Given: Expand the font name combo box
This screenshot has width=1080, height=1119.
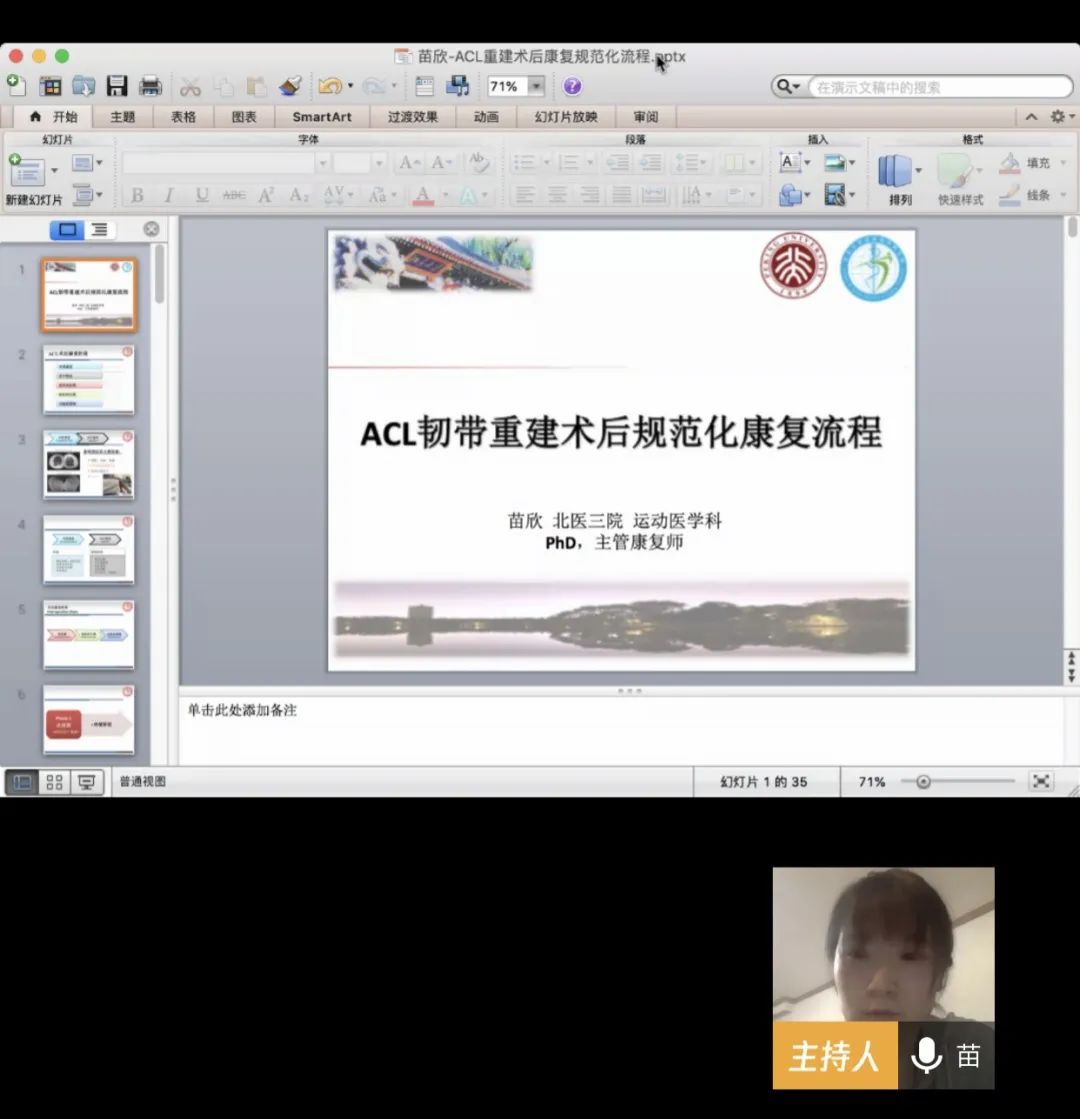Looking at the screenshot, I should point(322,163).
